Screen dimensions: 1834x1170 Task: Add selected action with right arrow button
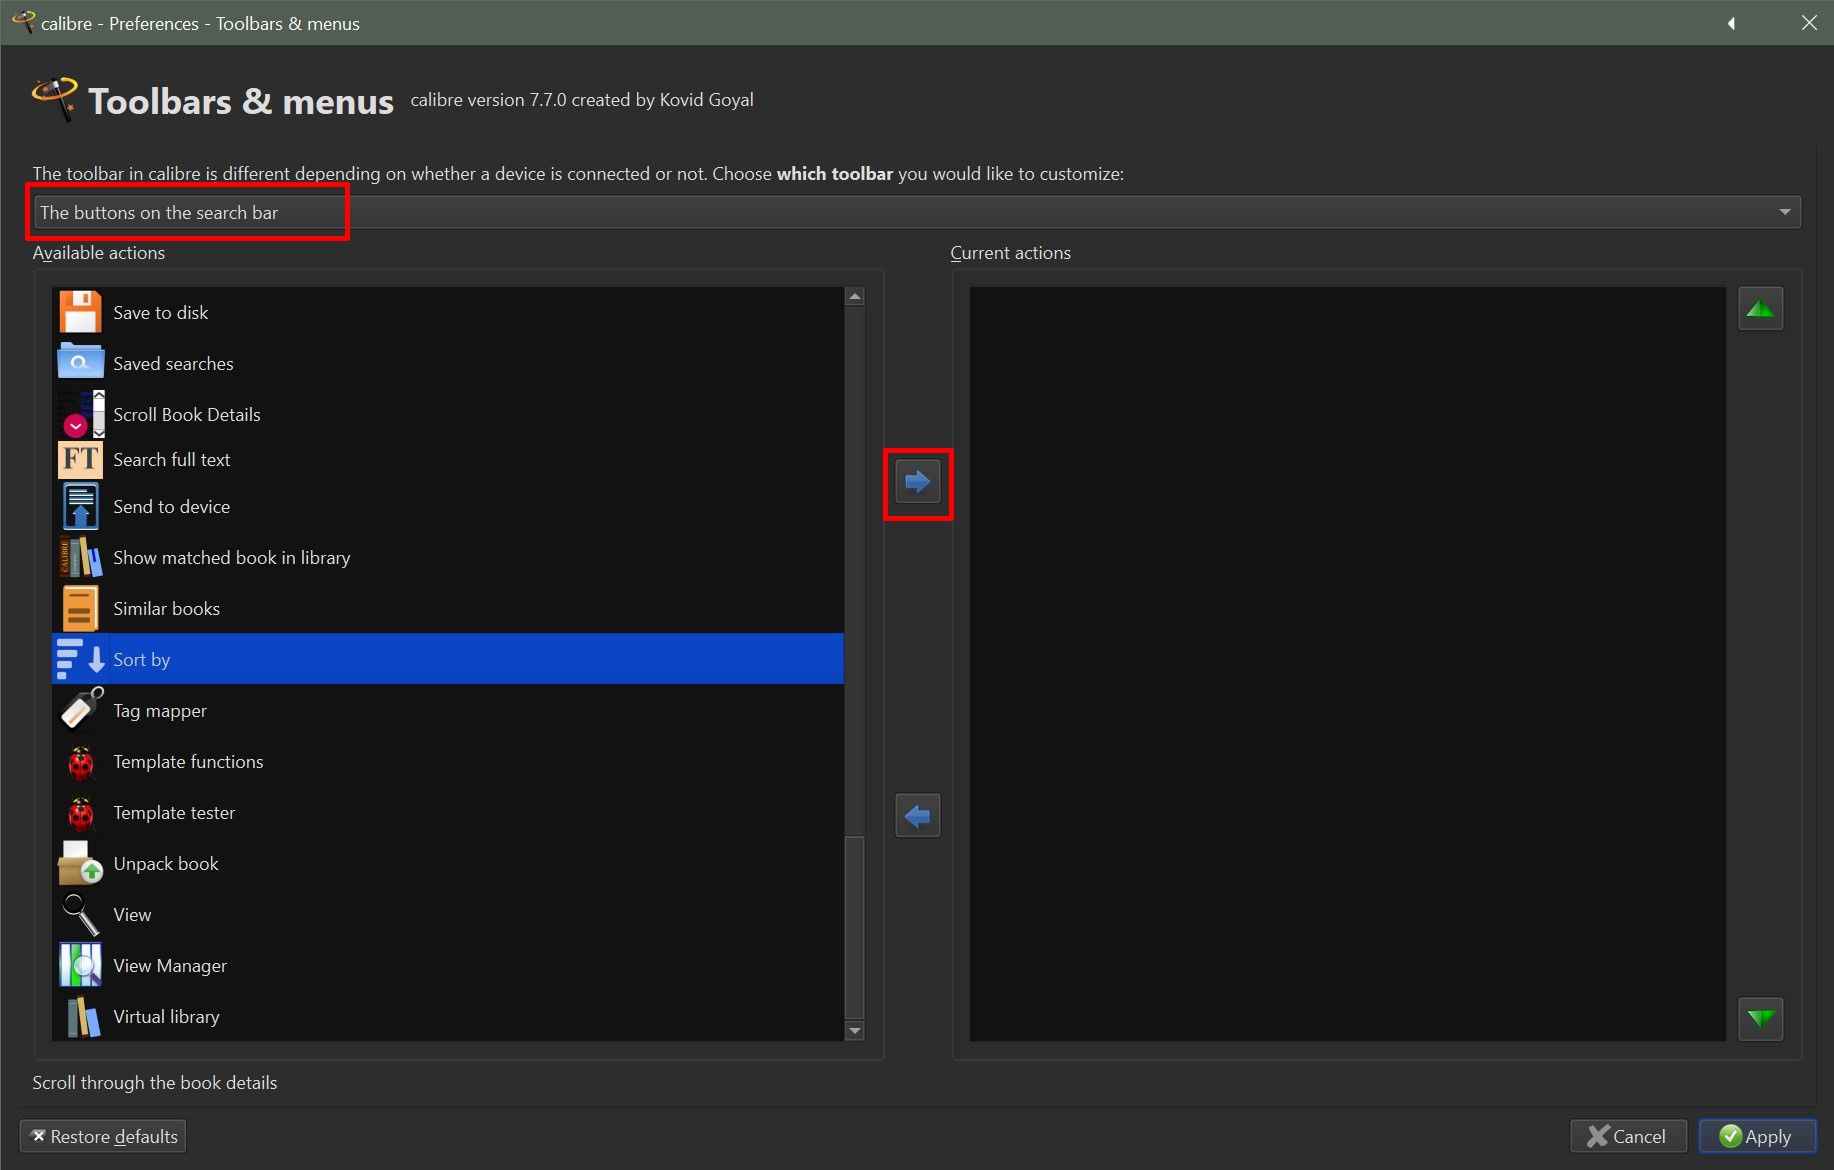pos(918,482)
